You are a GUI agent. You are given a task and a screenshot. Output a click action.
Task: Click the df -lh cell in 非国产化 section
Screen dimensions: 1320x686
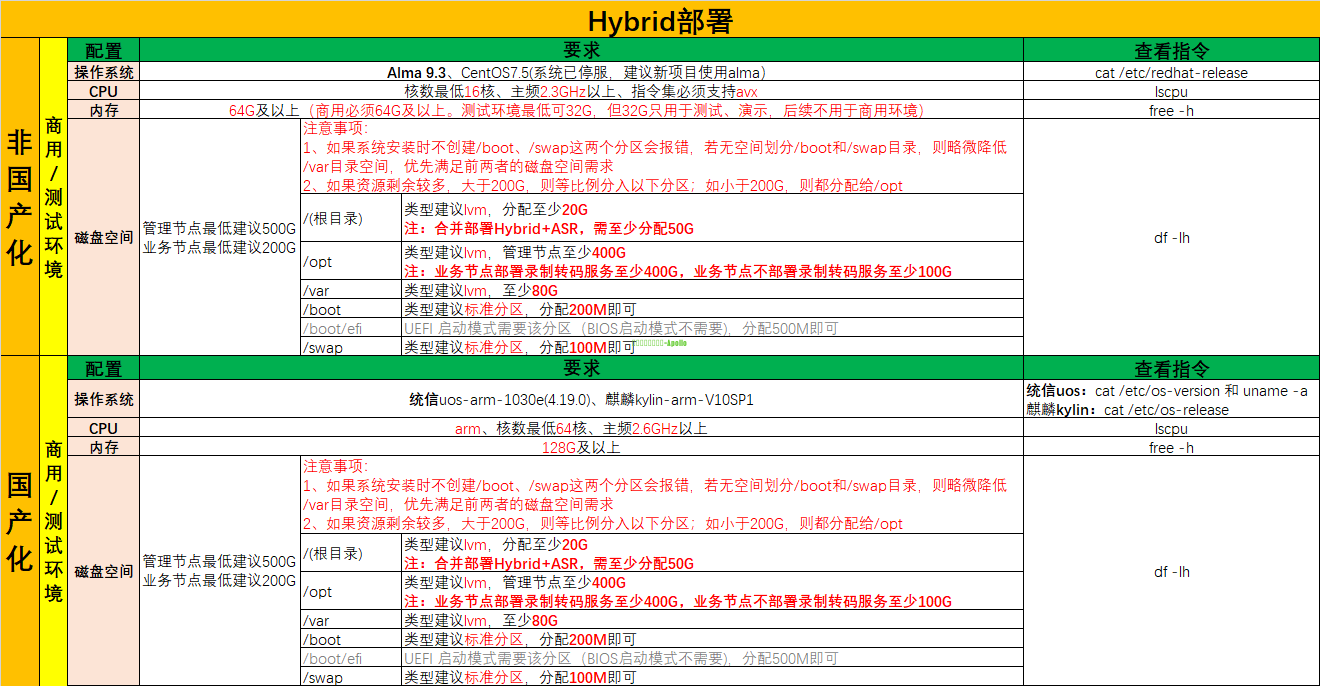pos(1171,238)
